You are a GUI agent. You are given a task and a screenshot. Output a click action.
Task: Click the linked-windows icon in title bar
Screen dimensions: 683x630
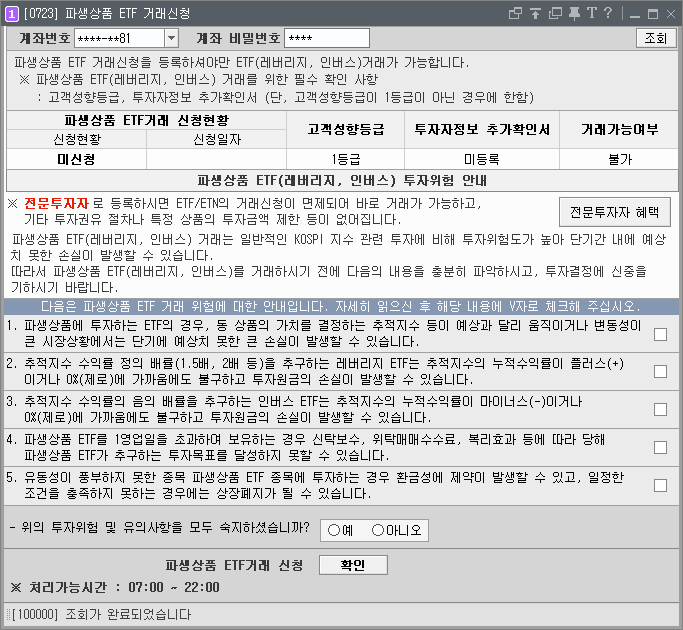click(x=515, y=14)
